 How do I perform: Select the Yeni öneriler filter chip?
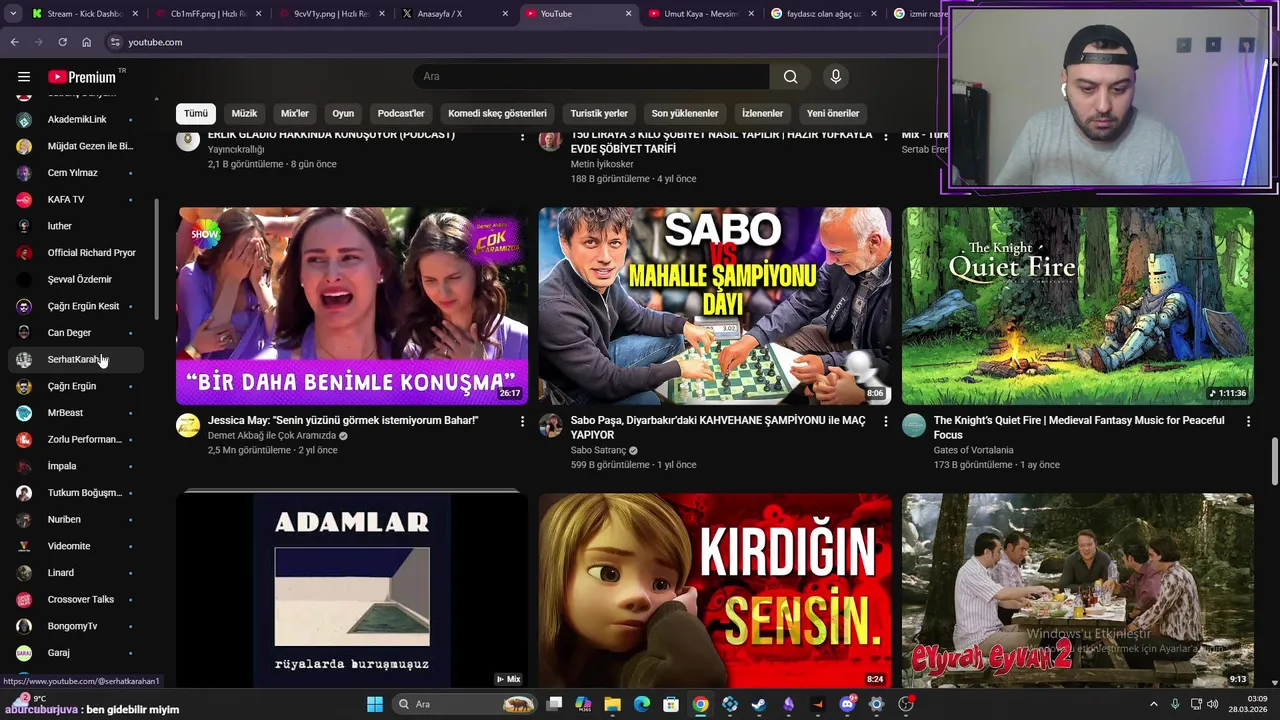(x=833, y=113)
